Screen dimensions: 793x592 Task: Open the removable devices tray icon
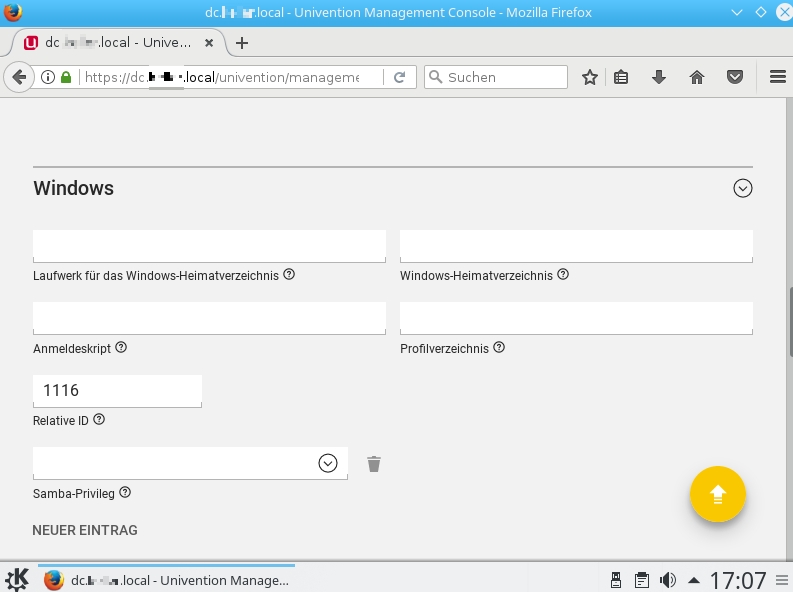coord(615,580)
